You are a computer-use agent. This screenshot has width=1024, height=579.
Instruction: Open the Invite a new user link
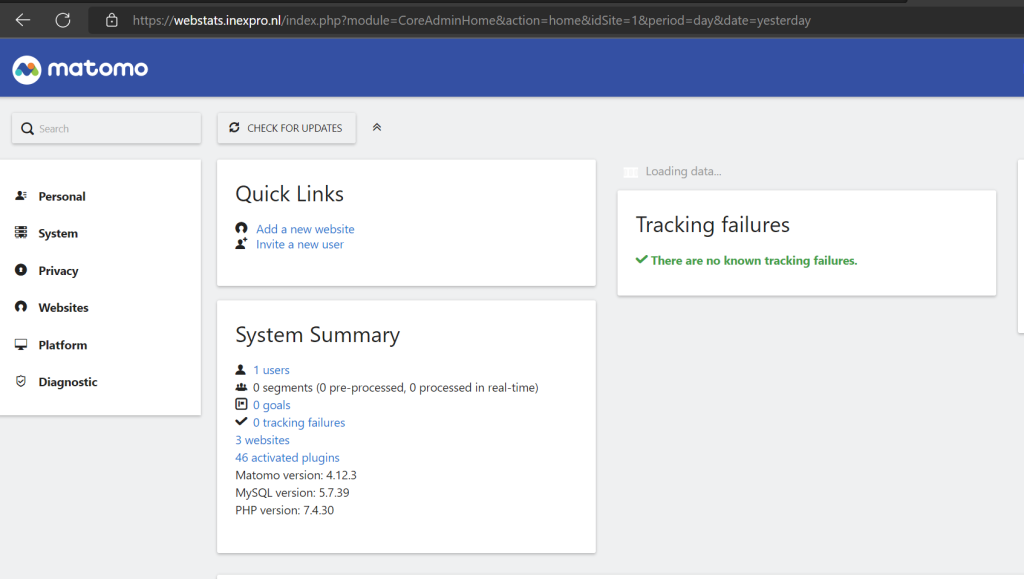pyautogui.click(x=300, y=244)
